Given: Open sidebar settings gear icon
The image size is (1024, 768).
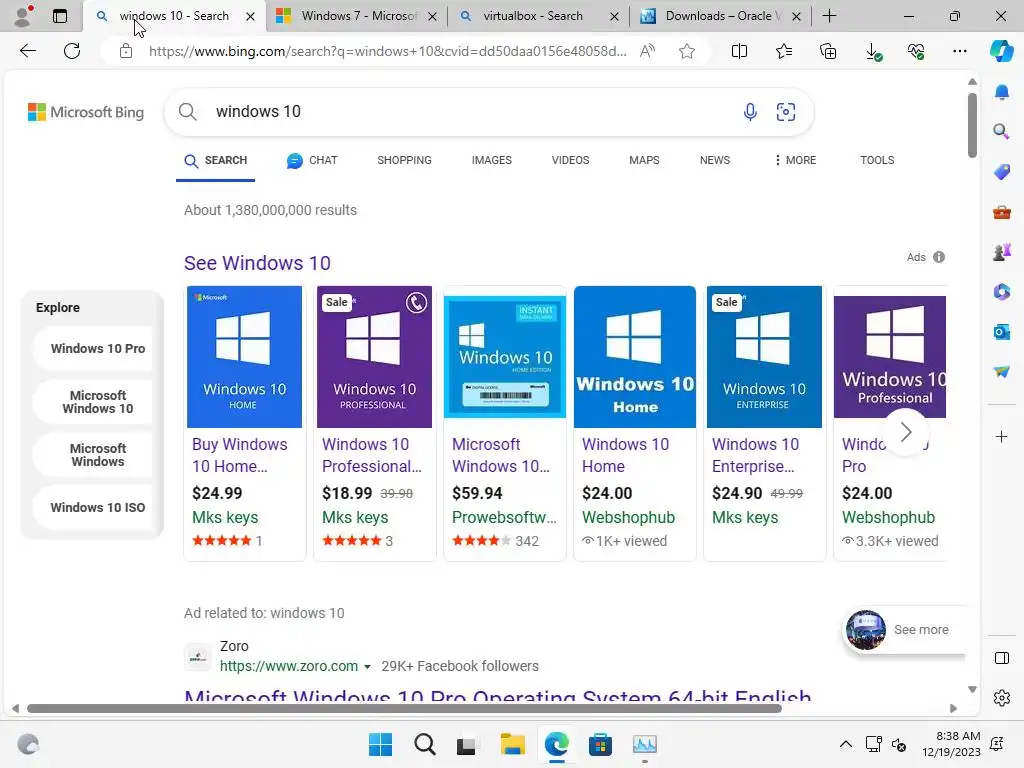Looking at the screenshot, I should tap(1002, 698).
